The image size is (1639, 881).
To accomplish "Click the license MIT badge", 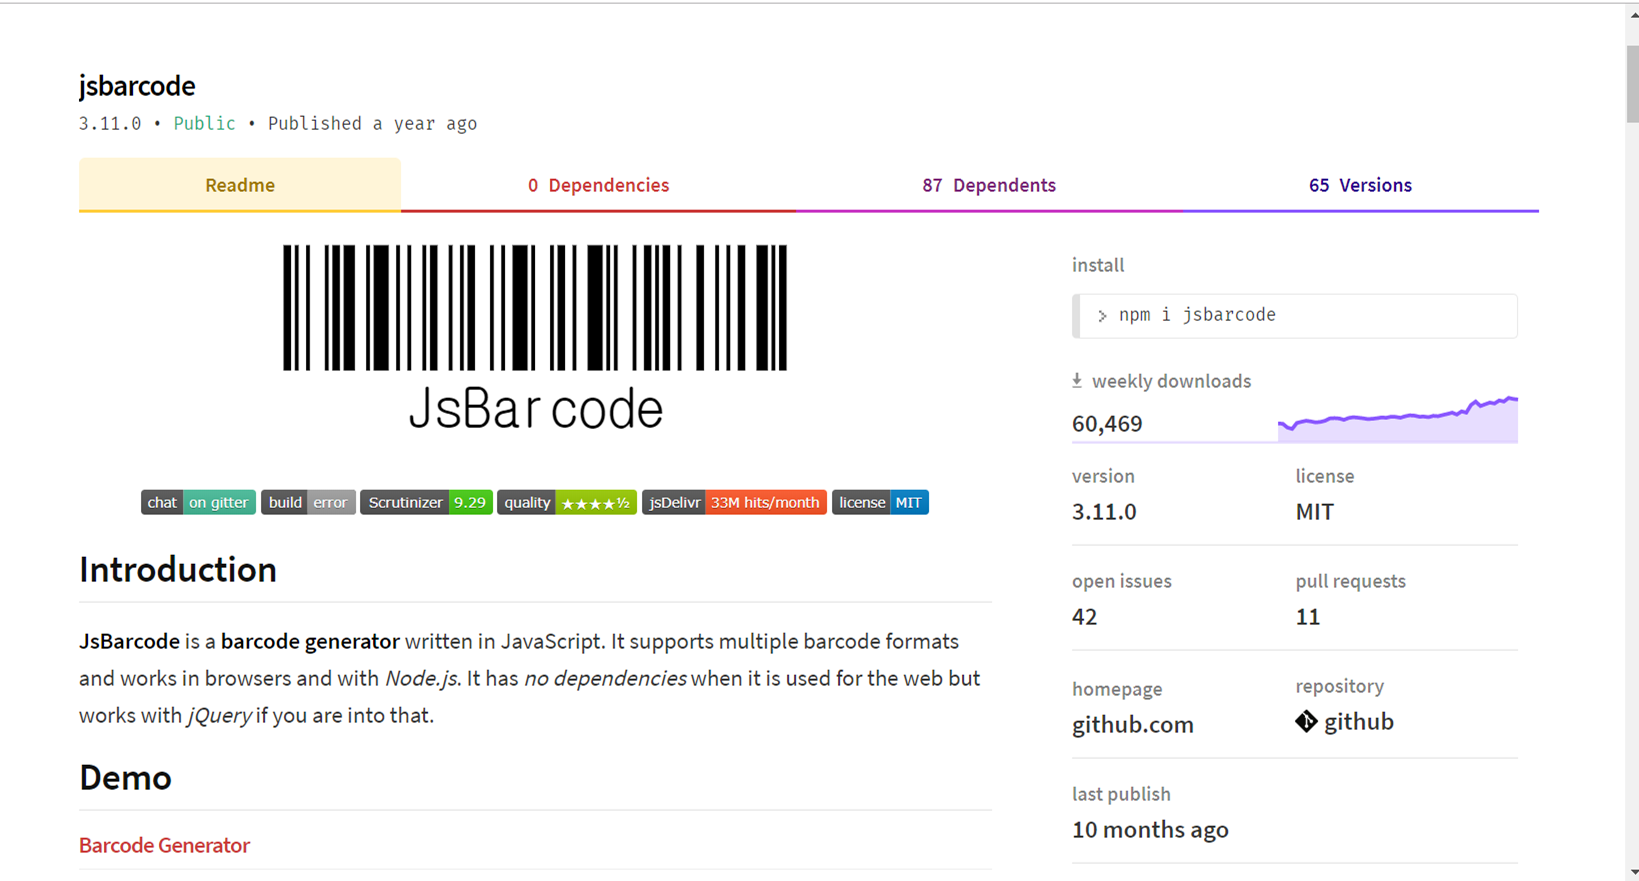I will [x=880, y=502].
